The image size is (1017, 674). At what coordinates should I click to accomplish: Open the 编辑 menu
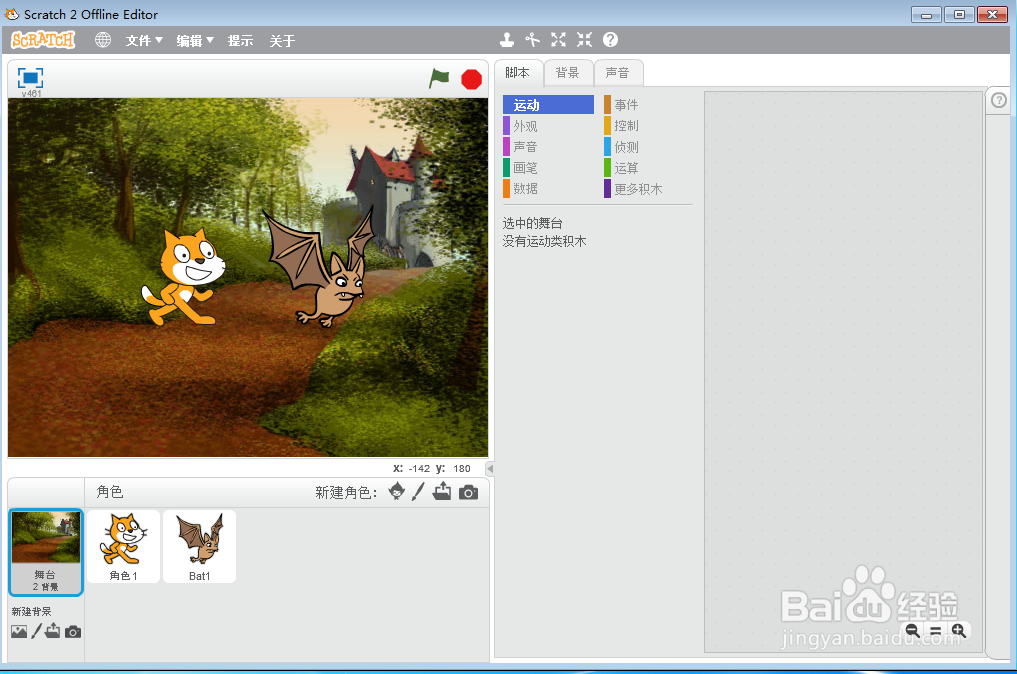195,41
